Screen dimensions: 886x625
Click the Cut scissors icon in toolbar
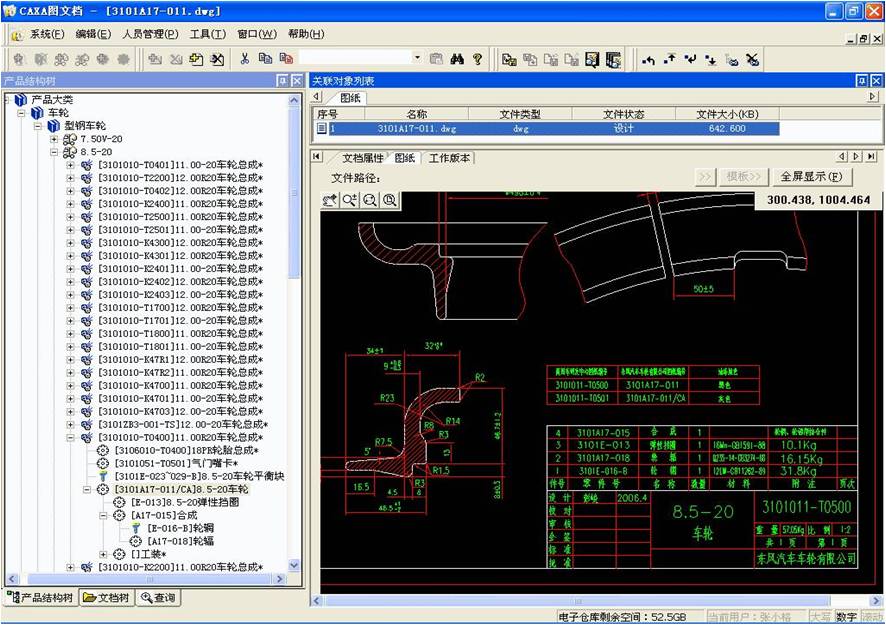point(244,59)
